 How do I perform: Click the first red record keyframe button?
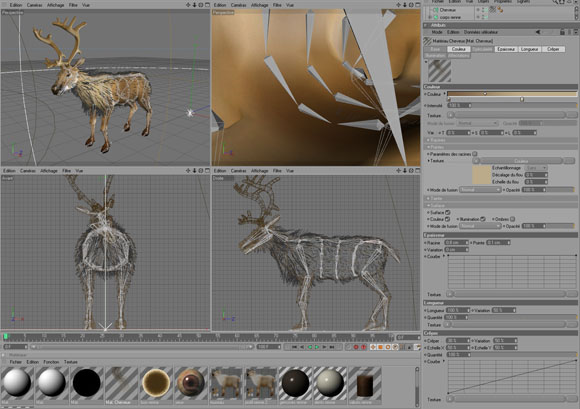[x=356, y=347]
